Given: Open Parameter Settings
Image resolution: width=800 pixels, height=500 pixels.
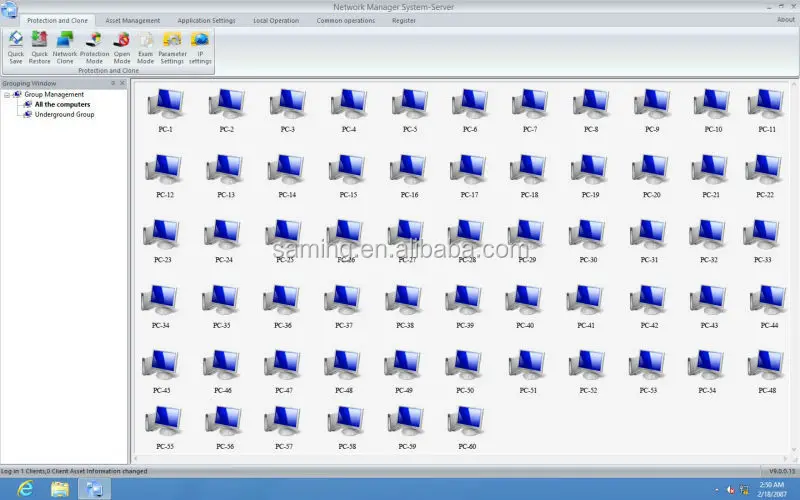Looking at the screenshot, I should [172, 46].
